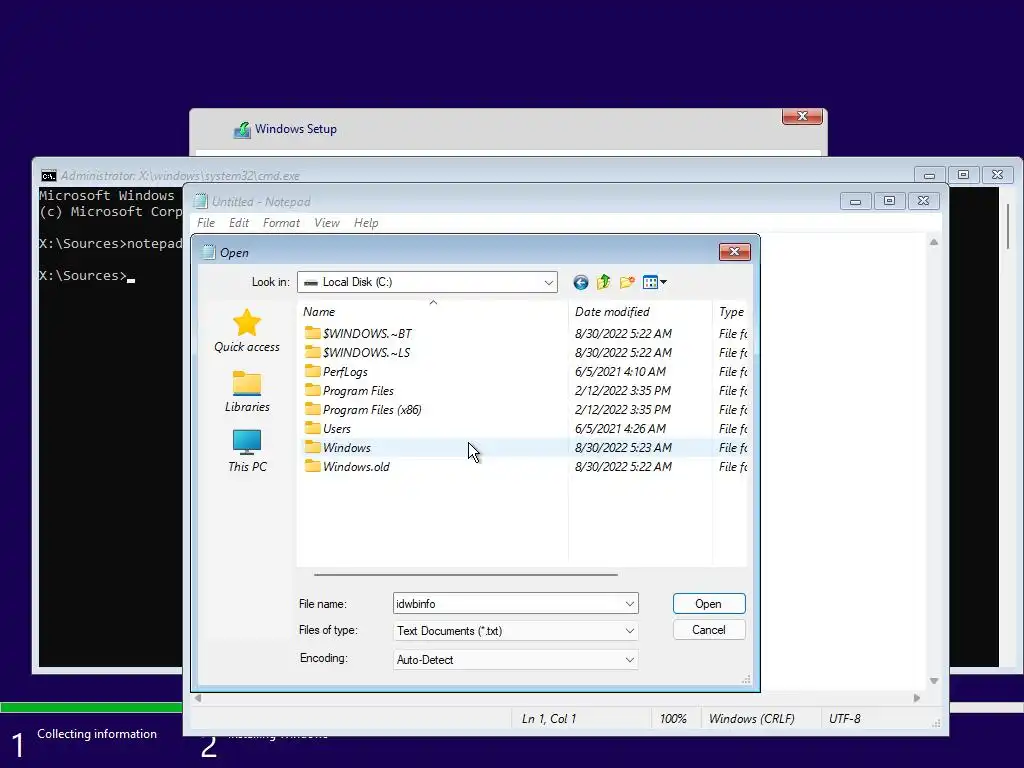Select Libraries in the places bar
The width and height of the screenshot is (1024, 768).
247,392
